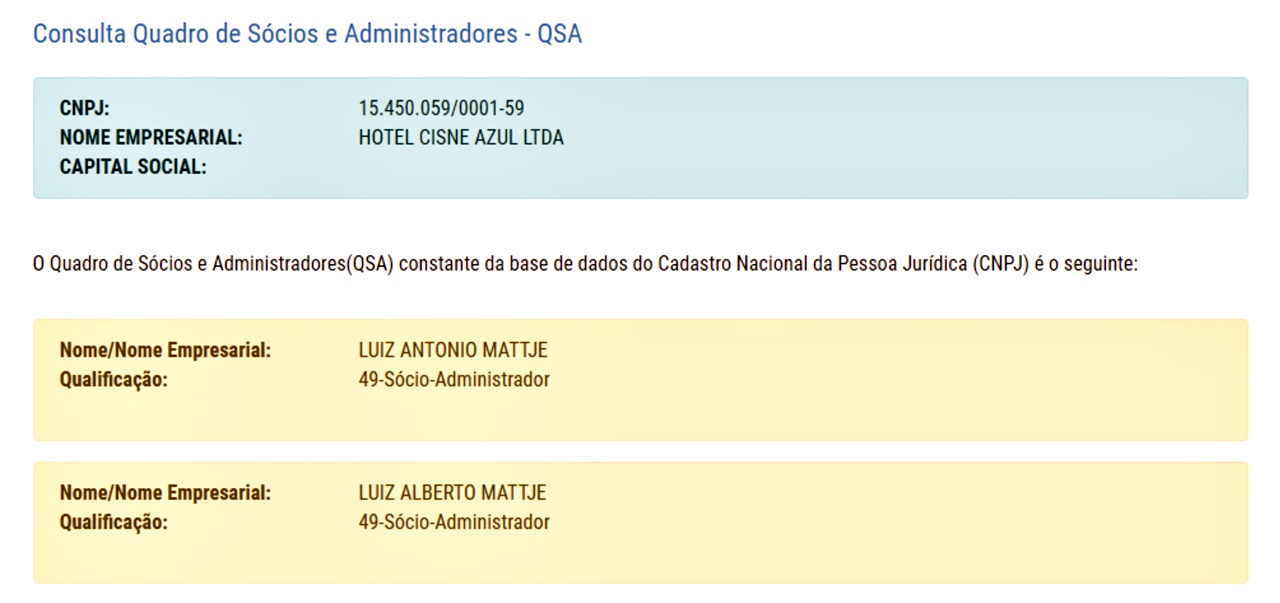Click the yellow card of LUIZ ALBERTO MATTJE

tap(640, 522)
